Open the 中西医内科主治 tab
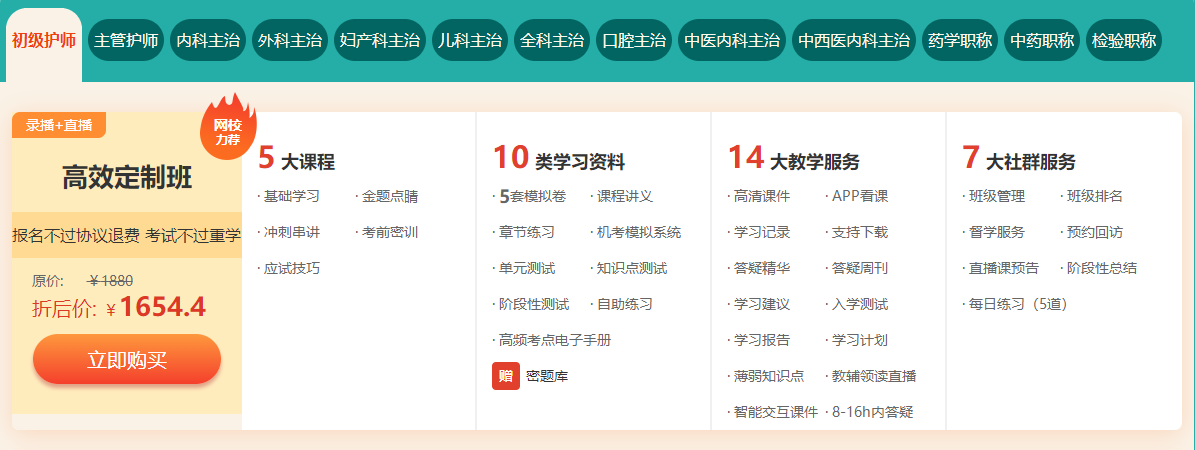 tap(854, 41)
